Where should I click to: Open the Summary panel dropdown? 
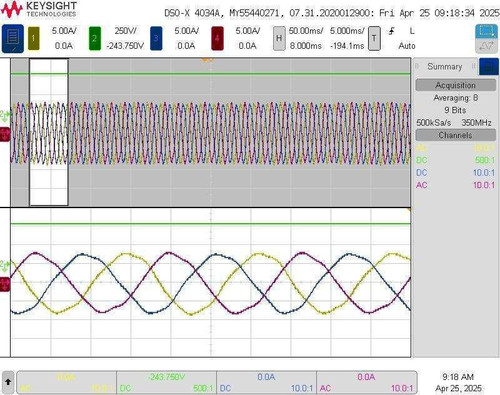tap(445, 66)
